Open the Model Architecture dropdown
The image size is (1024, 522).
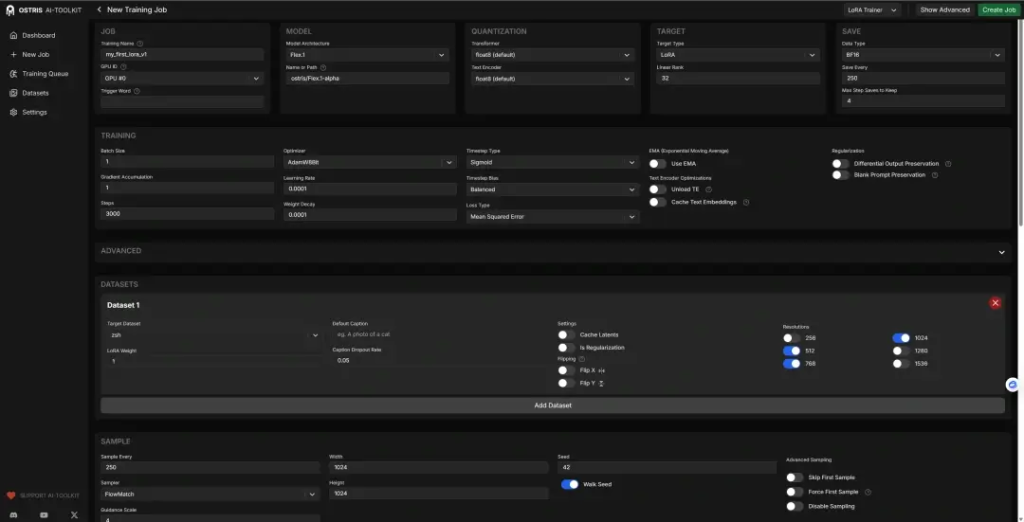[x=368, y=56]
